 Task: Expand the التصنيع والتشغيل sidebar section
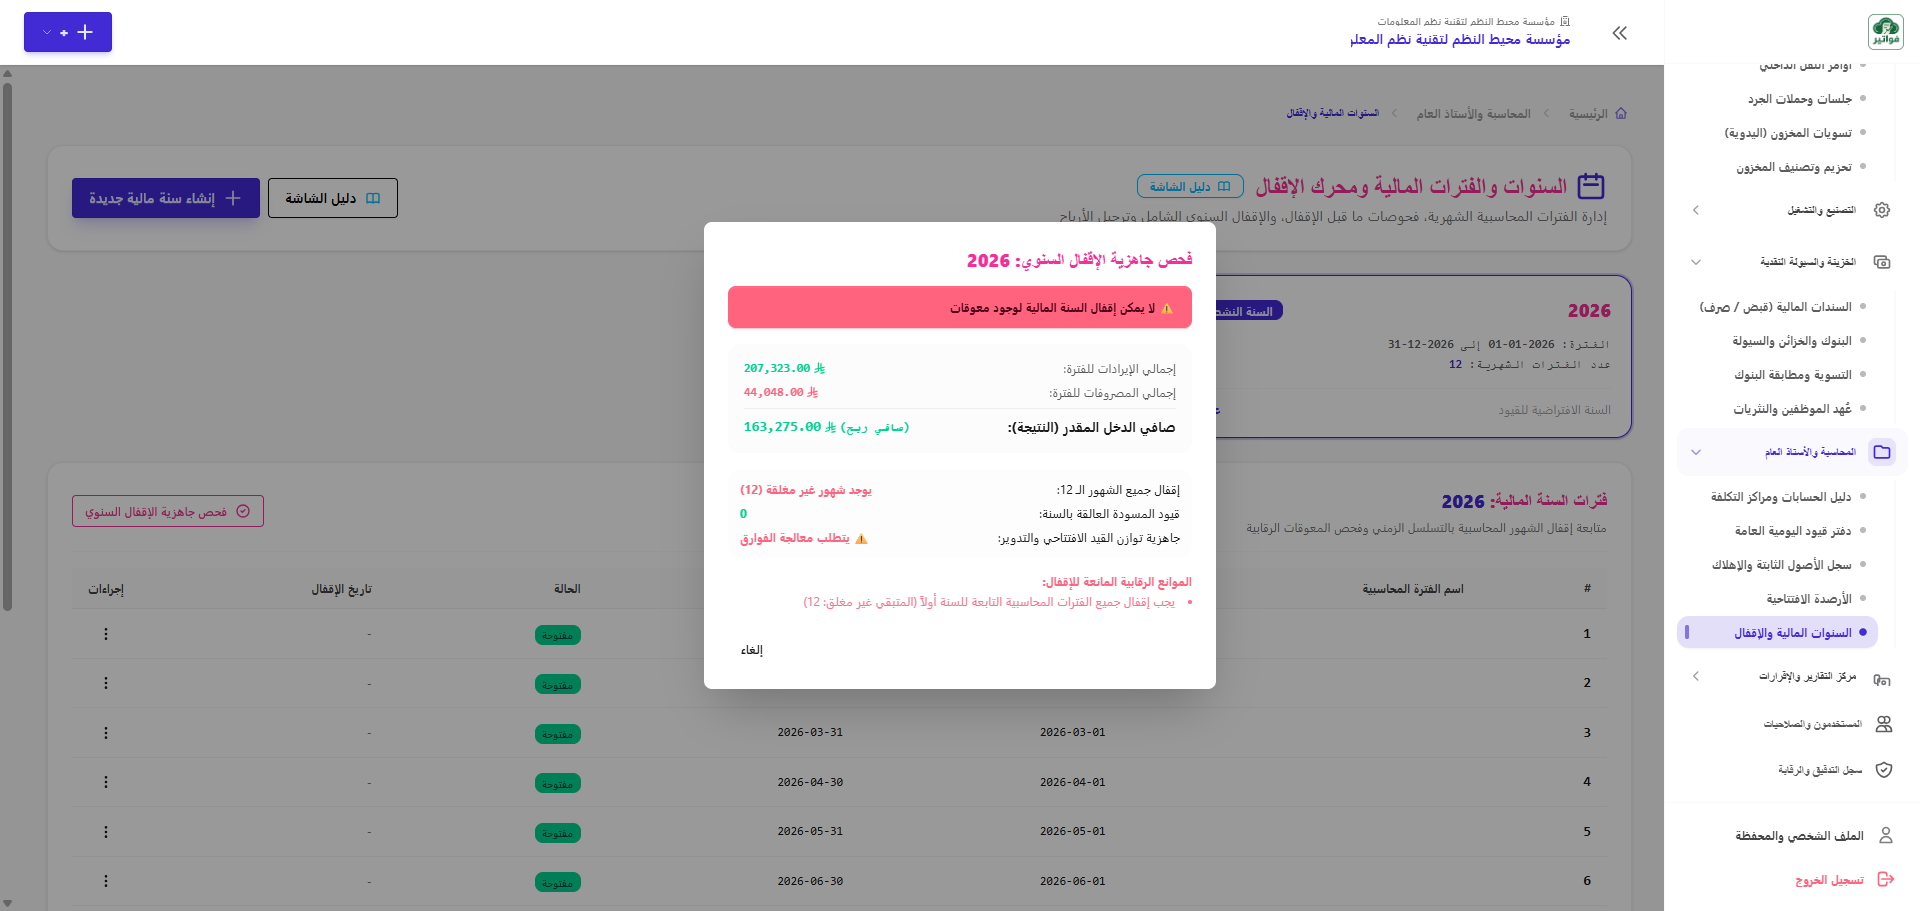[1696, 210]
